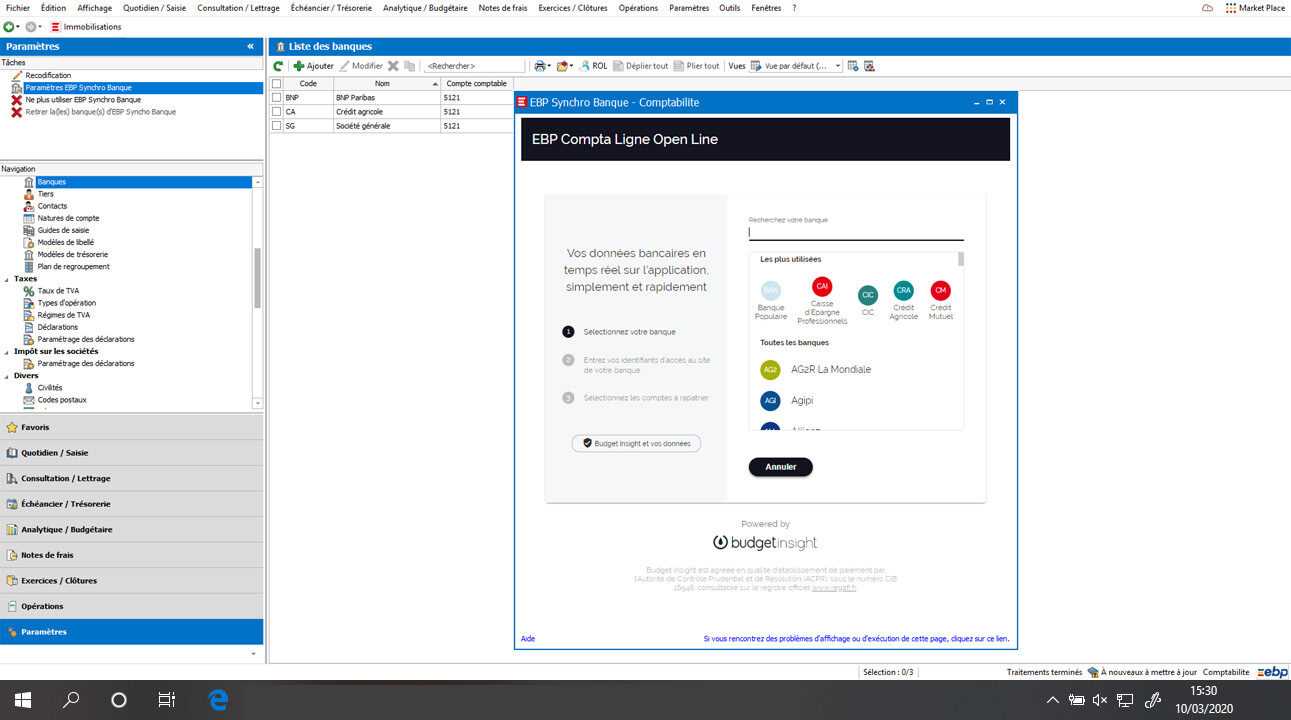1291x720 pixels.
Task: Open the Affichage menu
Action: coord(95,8)
